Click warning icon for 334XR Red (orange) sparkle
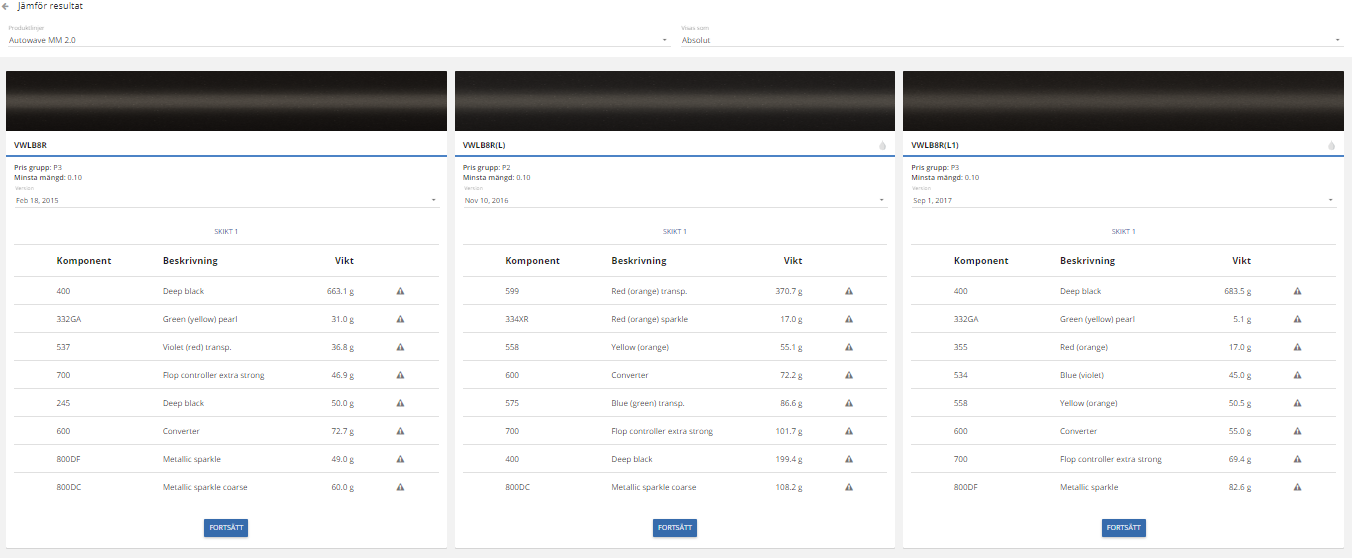 coord(849,319)
